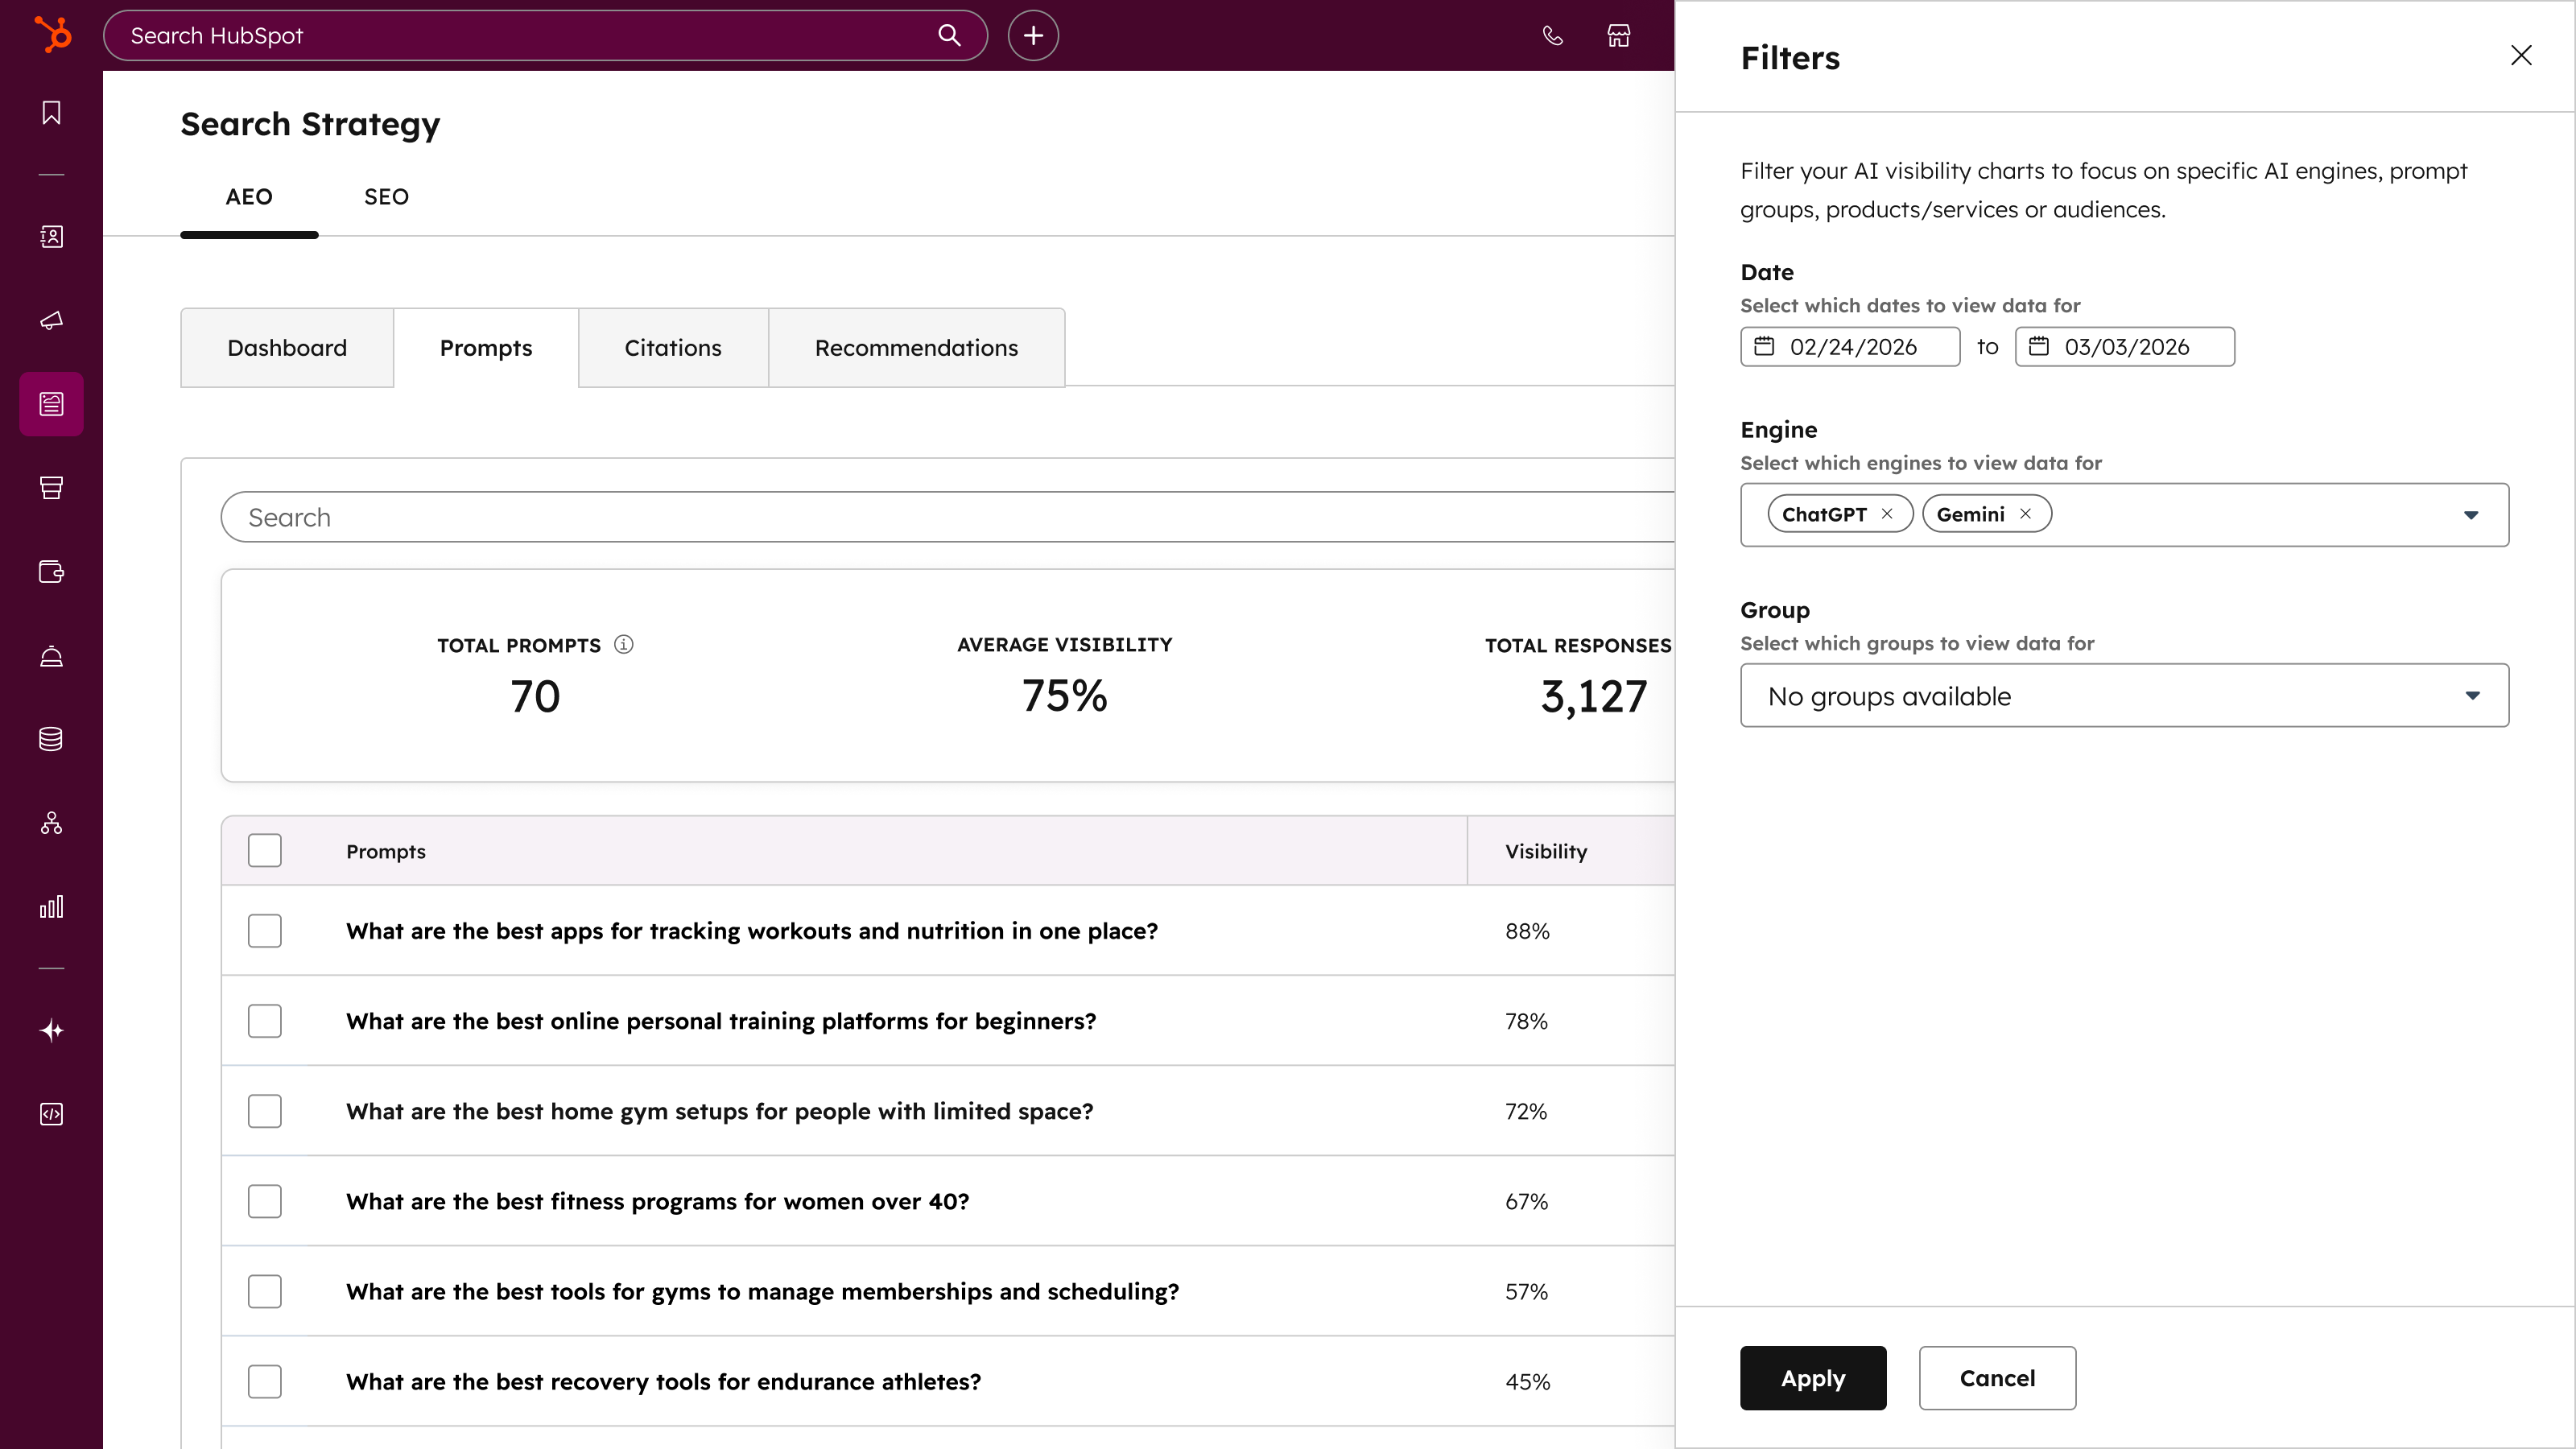Open the phone call icon in top bar

tap(1552, 35)
